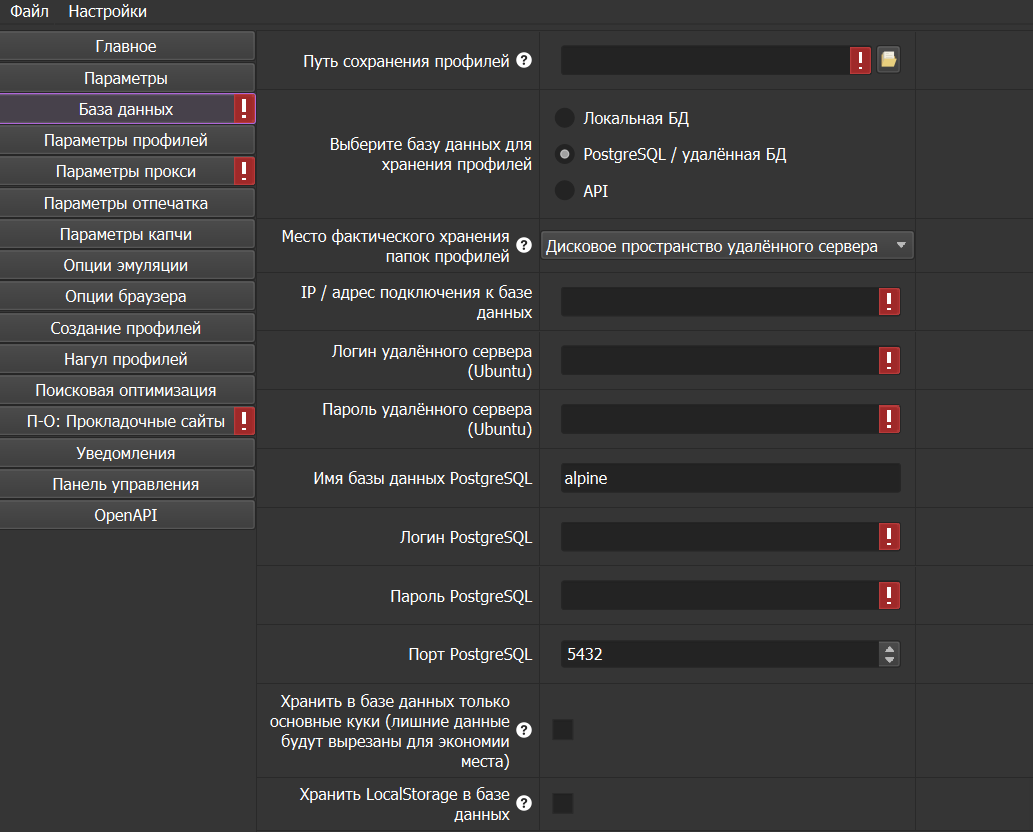Click help icon beside profile folder storage location

point(524,246)
